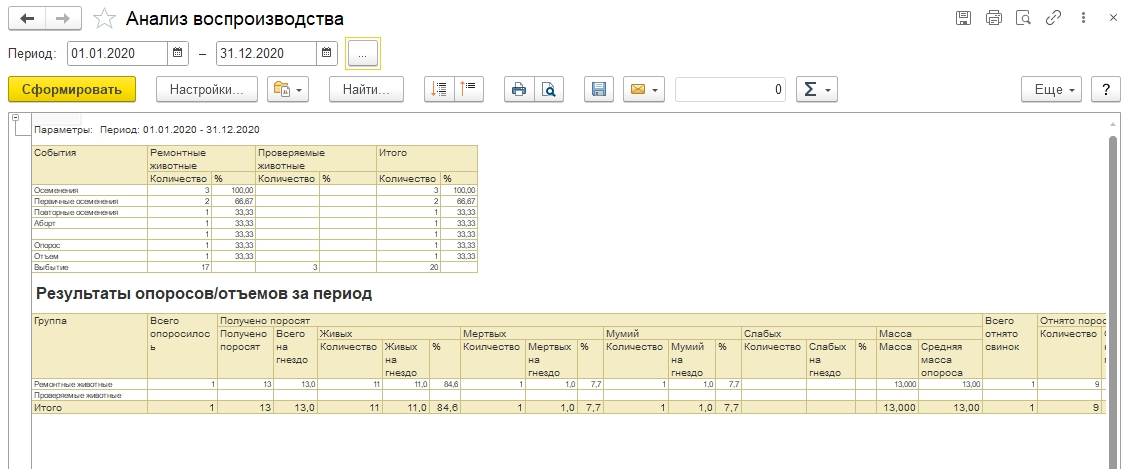Open Настройки... report settings
The width and height of the screenshot is (1128, 469).
pos(207,89)
